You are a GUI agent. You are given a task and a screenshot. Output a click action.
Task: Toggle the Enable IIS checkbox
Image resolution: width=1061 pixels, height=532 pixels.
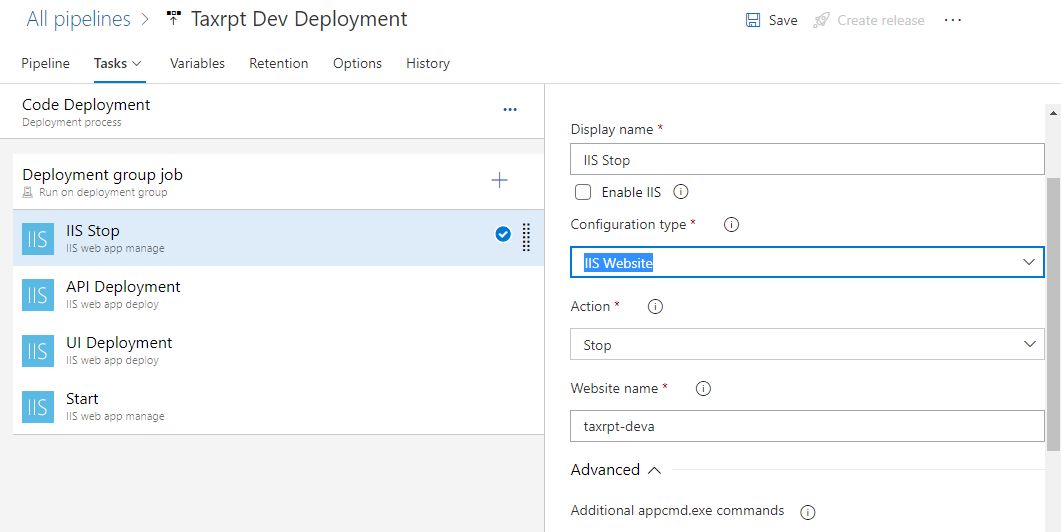pyautogui.click(x=583, y=192)
